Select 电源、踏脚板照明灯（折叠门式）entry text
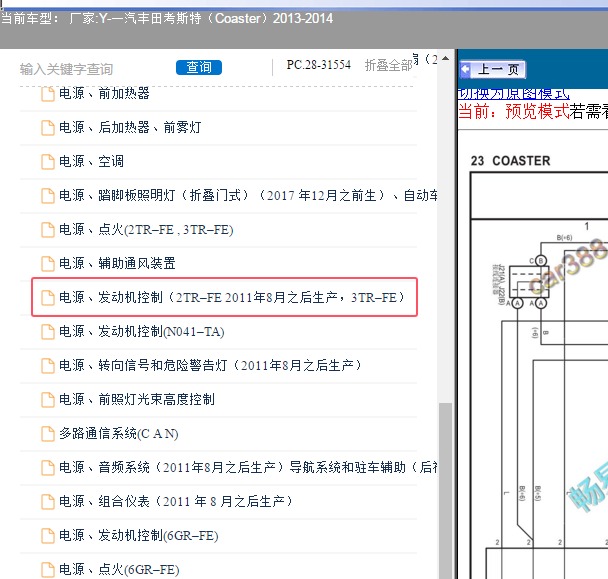This screenshot has width=608, height=579. coord(248,195)
